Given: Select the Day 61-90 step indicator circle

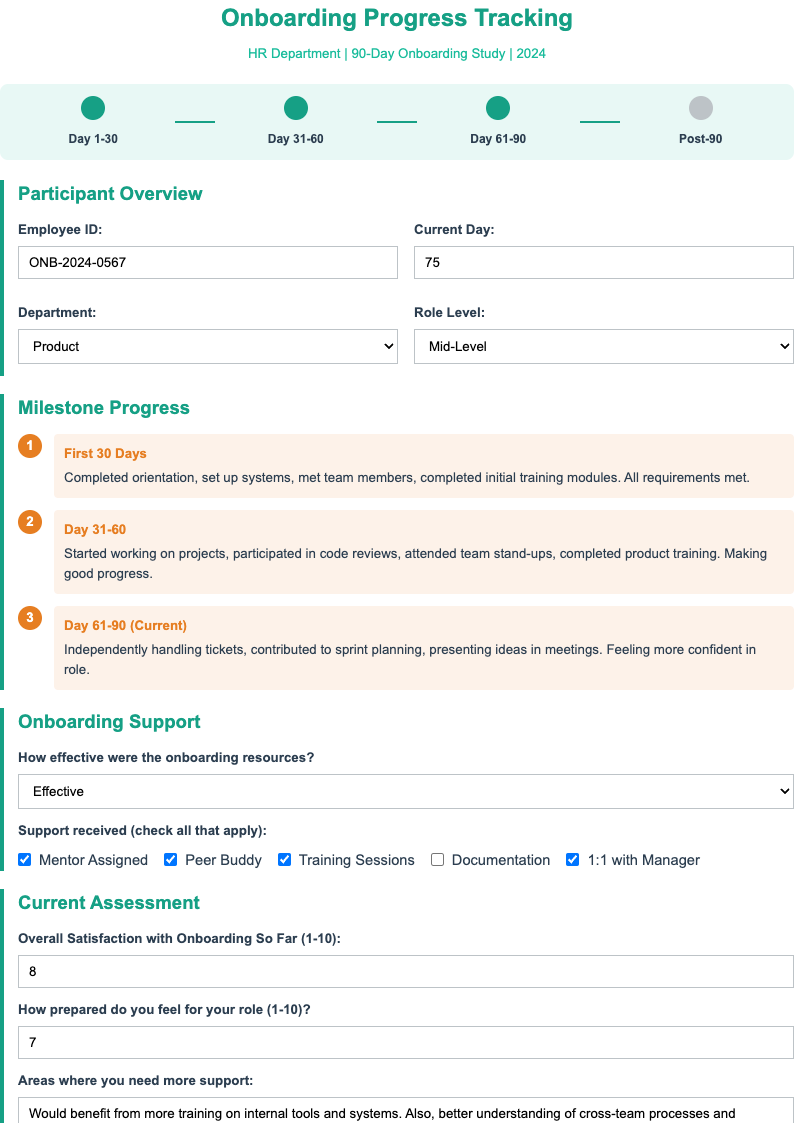Looking at the screenshot, I should [497, 107].
